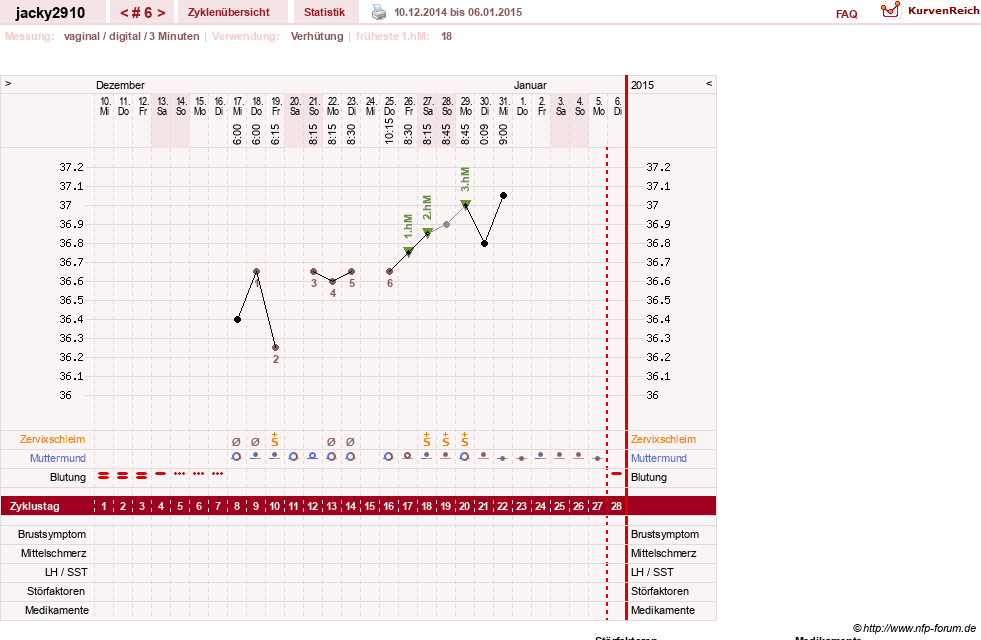Click the cervical mucus symbol on cycle day 8
Image resolution: width=981 pixels, height=640 pixels.
(x=236, y=442)
